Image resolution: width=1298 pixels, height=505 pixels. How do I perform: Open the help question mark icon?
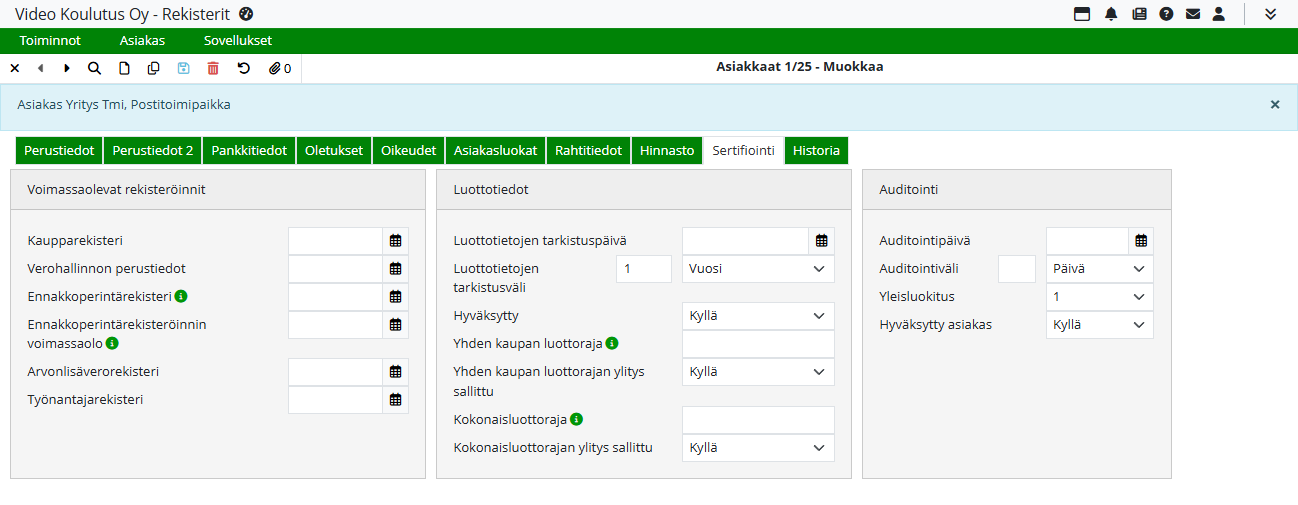point(1166,14)
